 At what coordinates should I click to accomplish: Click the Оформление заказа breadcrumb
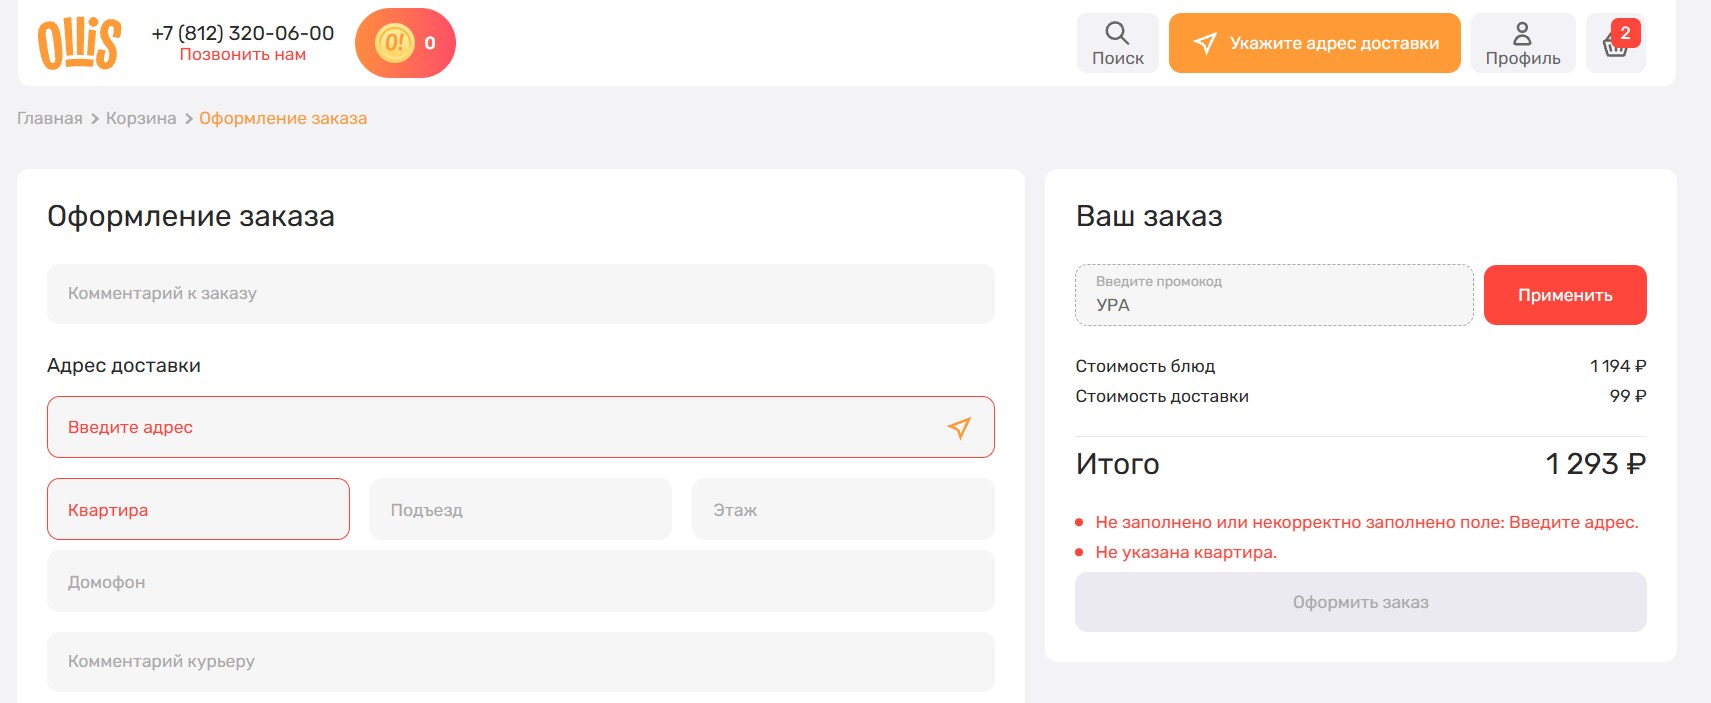[283, 118]
